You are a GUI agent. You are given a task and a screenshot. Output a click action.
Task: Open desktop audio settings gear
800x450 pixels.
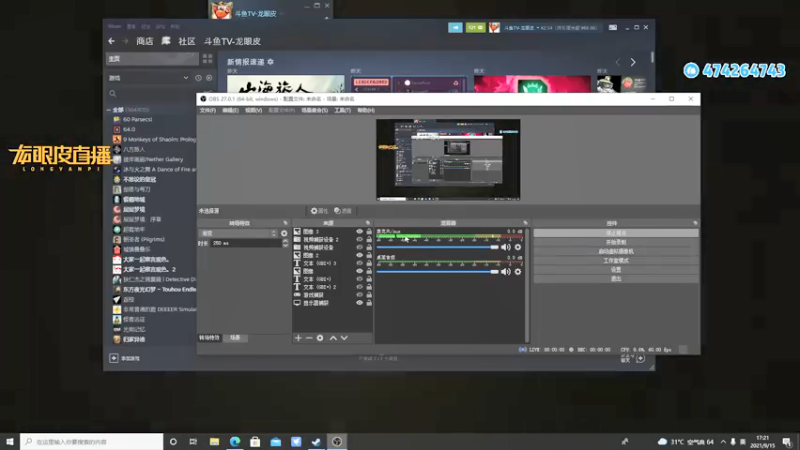(518, 271)
